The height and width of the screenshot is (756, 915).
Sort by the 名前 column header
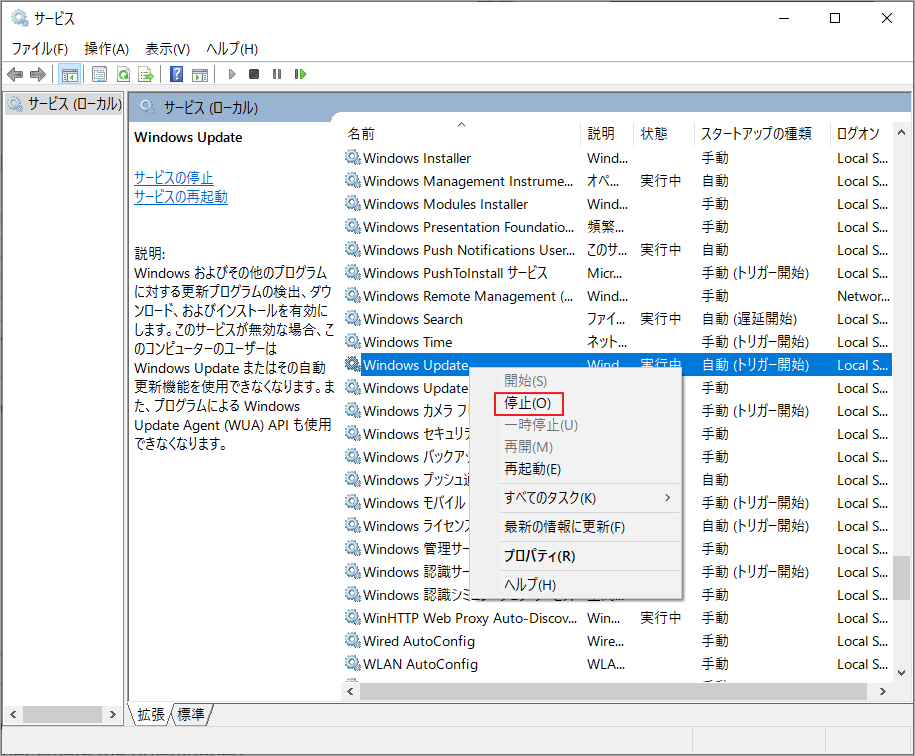point(461,134)
